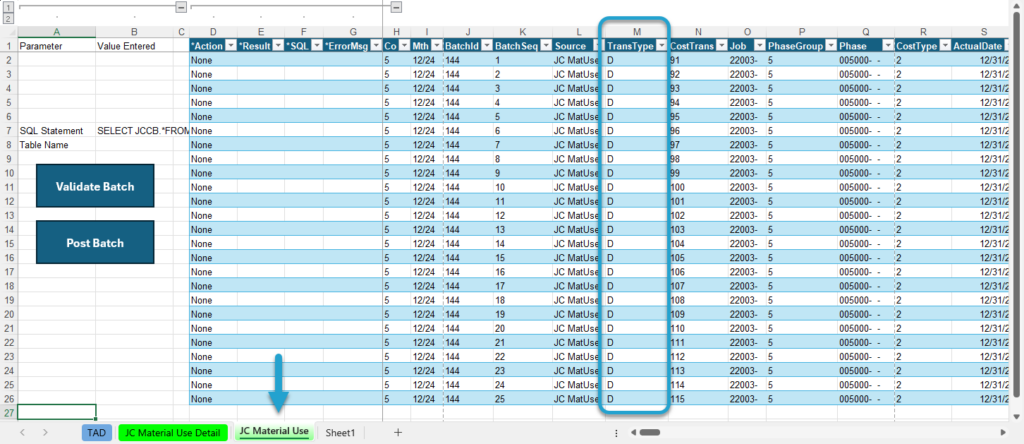Open the CostTrans column filter dropdown

(x=721, y=46)
